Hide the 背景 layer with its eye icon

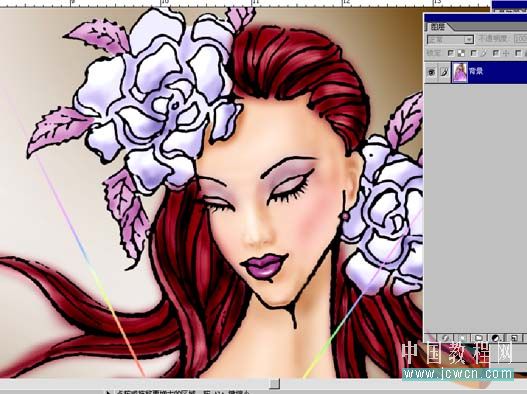pos(431,72)
